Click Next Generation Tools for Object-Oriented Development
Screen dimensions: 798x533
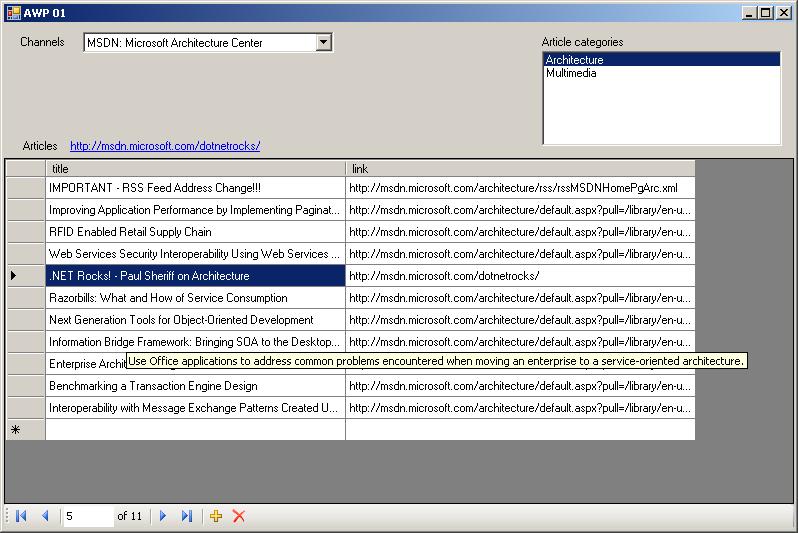[x=195, y=320]
